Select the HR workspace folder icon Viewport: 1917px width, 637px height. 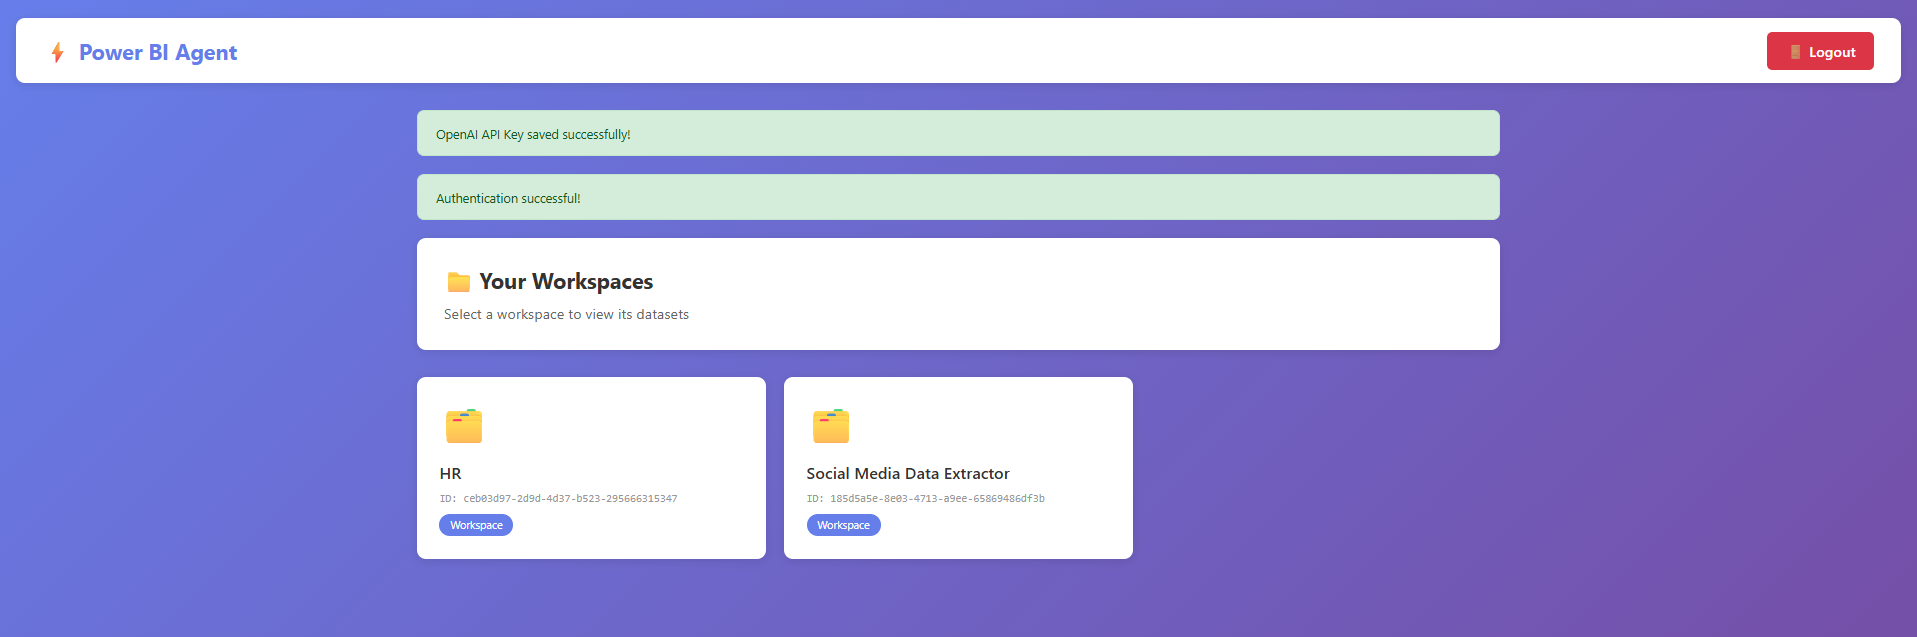point(464,426)
